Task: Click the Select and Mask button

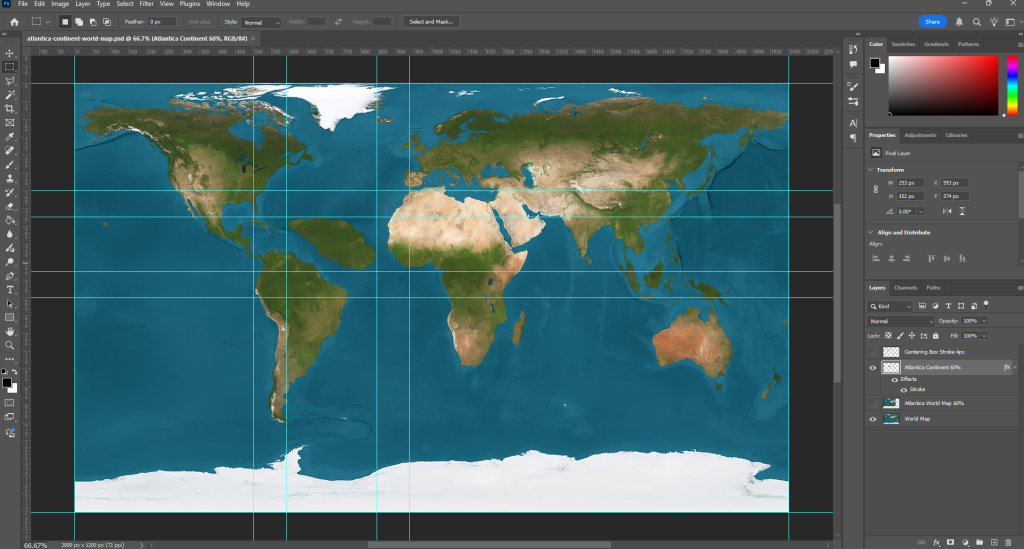Action: (431, 22)
